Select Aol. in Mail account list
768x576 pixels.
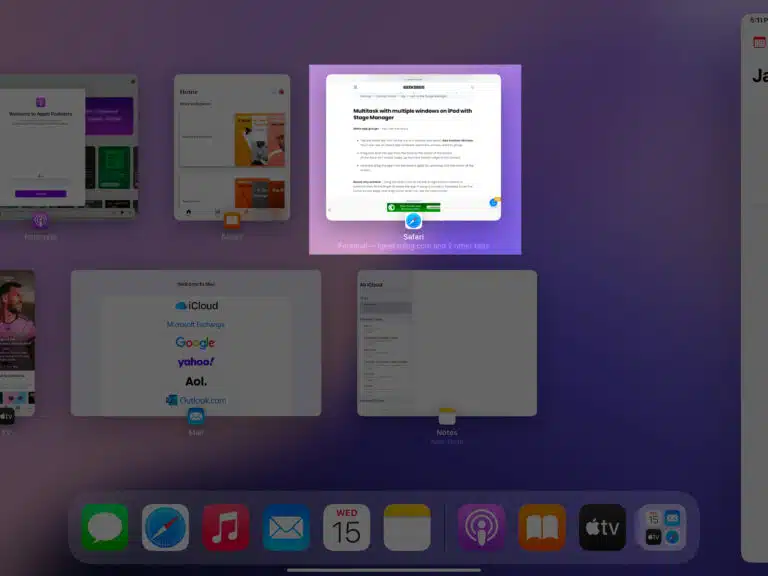click(196, 381)
